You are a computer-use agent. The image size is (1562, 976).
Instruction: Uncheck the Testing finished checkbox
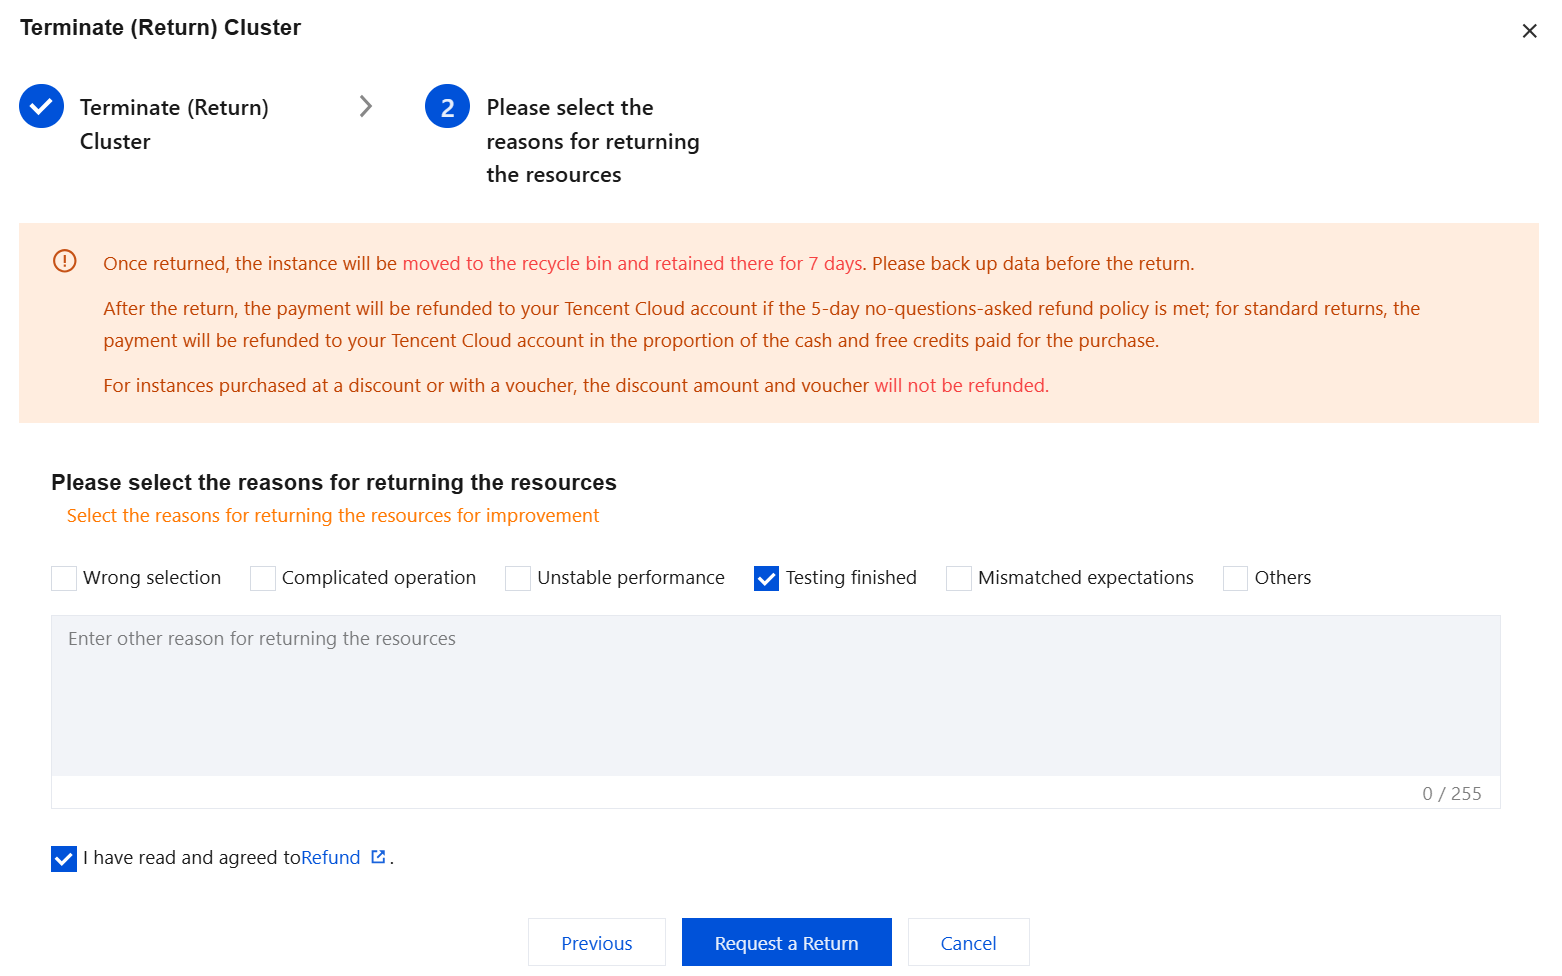pyautogui.click(x=767, y=578)
